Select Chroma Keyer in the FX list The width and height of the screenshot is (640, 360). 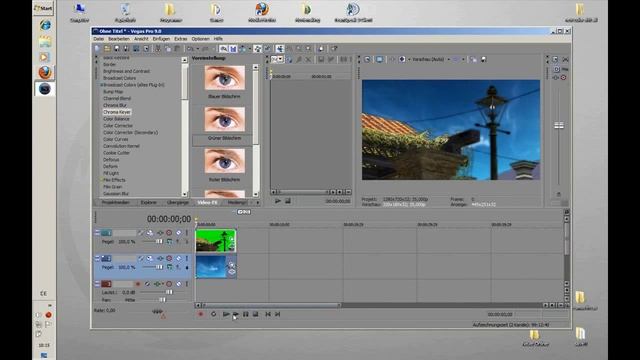[117, 112]
